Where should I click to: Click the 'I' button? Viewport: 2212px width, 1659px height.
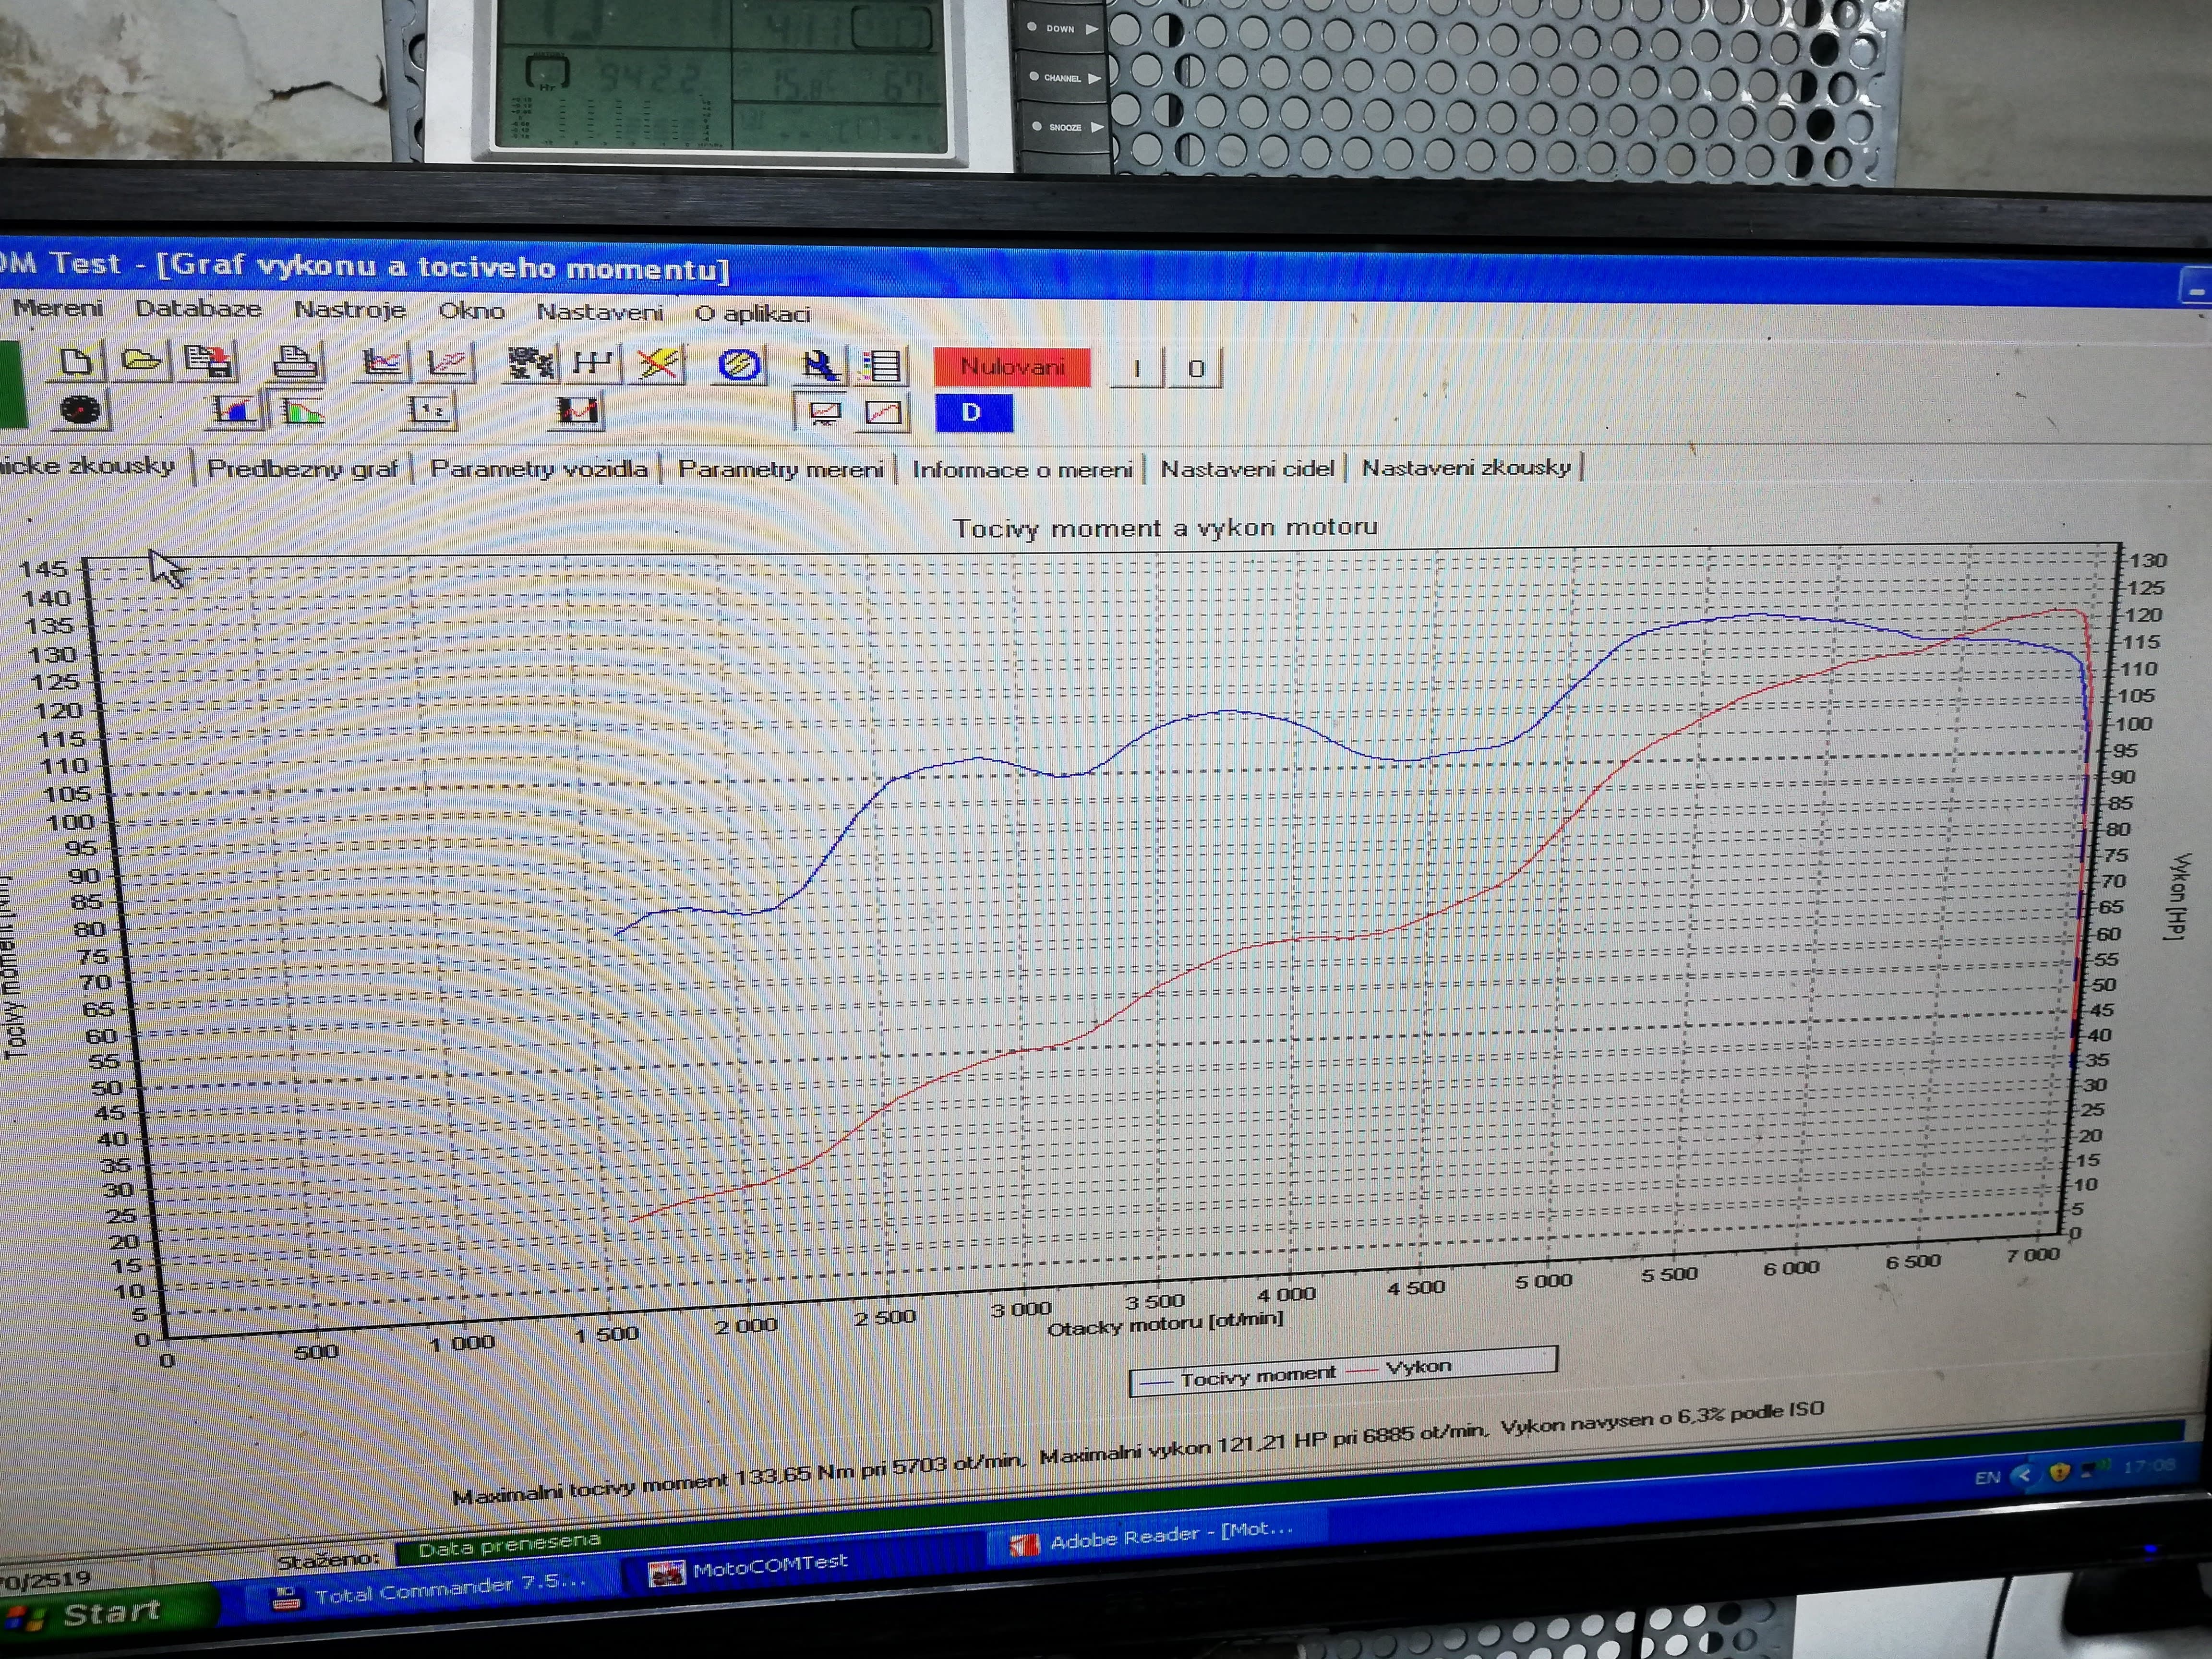pyautogui.click(x=1137, y=369)
